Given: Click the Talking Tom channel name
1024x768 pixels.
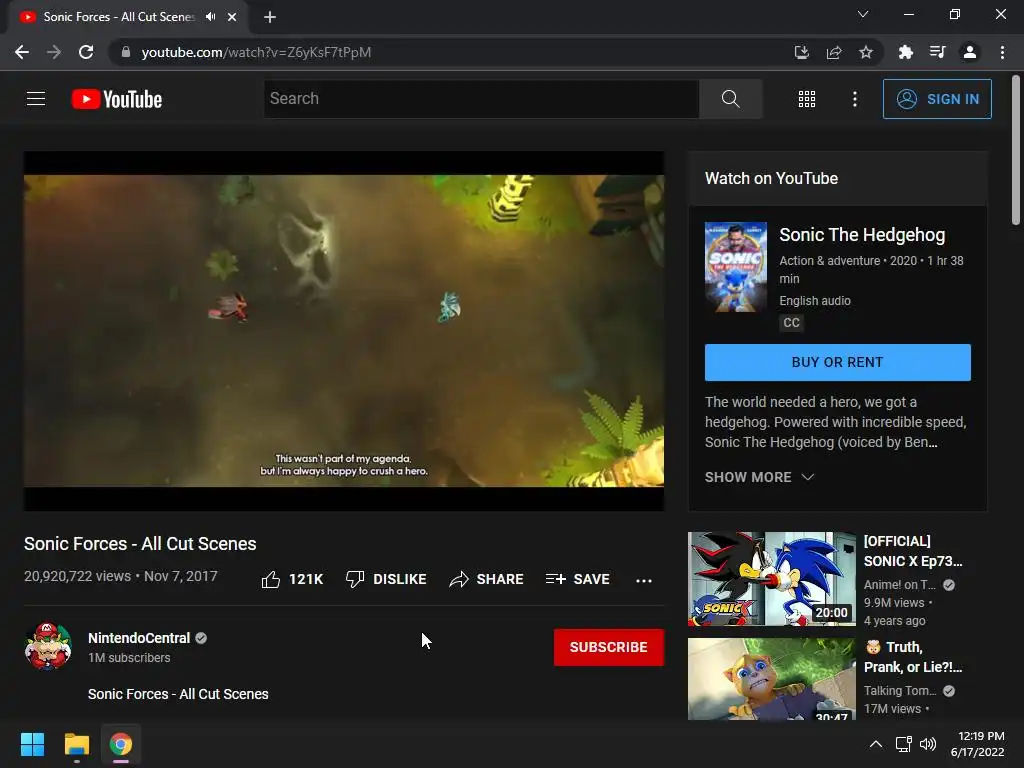Looking at the screenshot, I should (899, 691).
